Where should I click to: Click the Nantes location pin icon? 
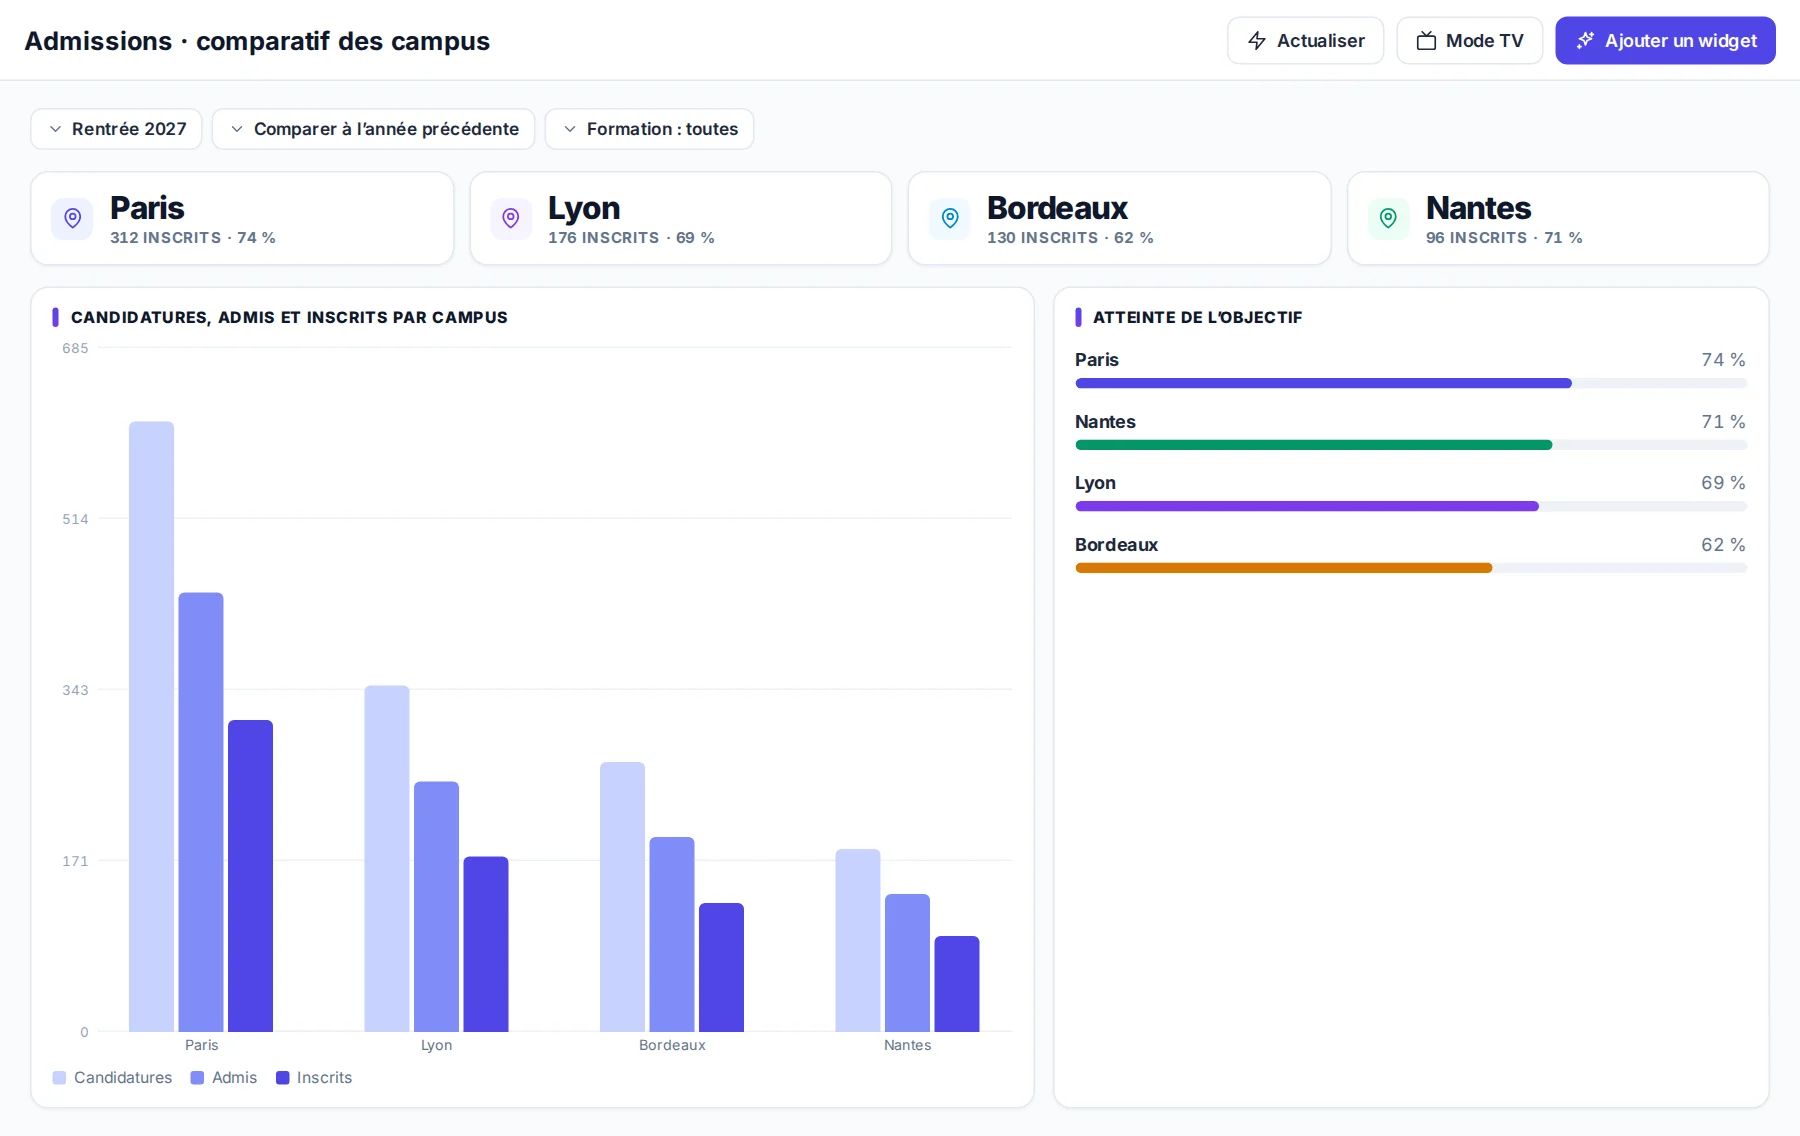pos(1388,218)
